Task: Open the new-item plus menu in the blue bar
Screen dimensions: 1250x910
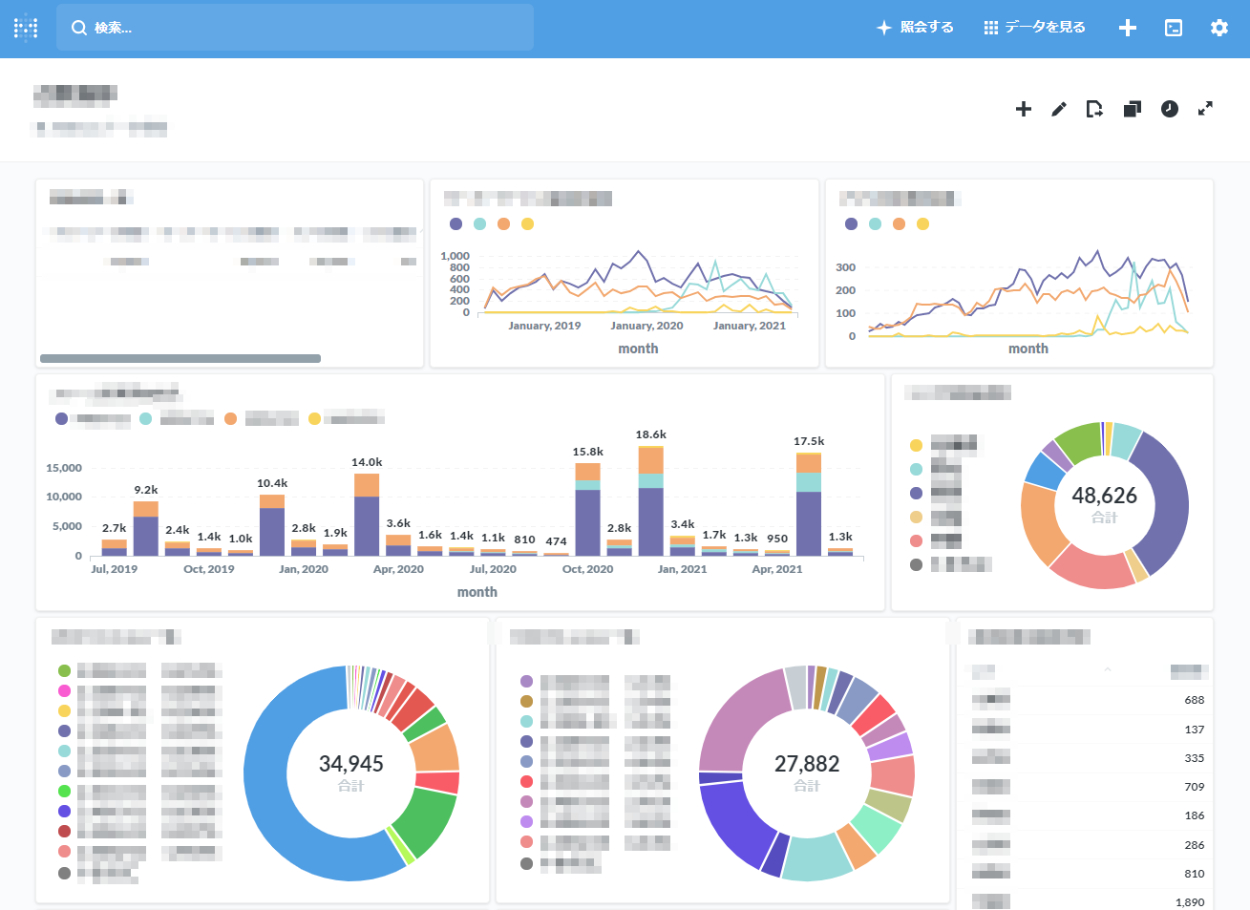Action: click(x=1127, y=28)
